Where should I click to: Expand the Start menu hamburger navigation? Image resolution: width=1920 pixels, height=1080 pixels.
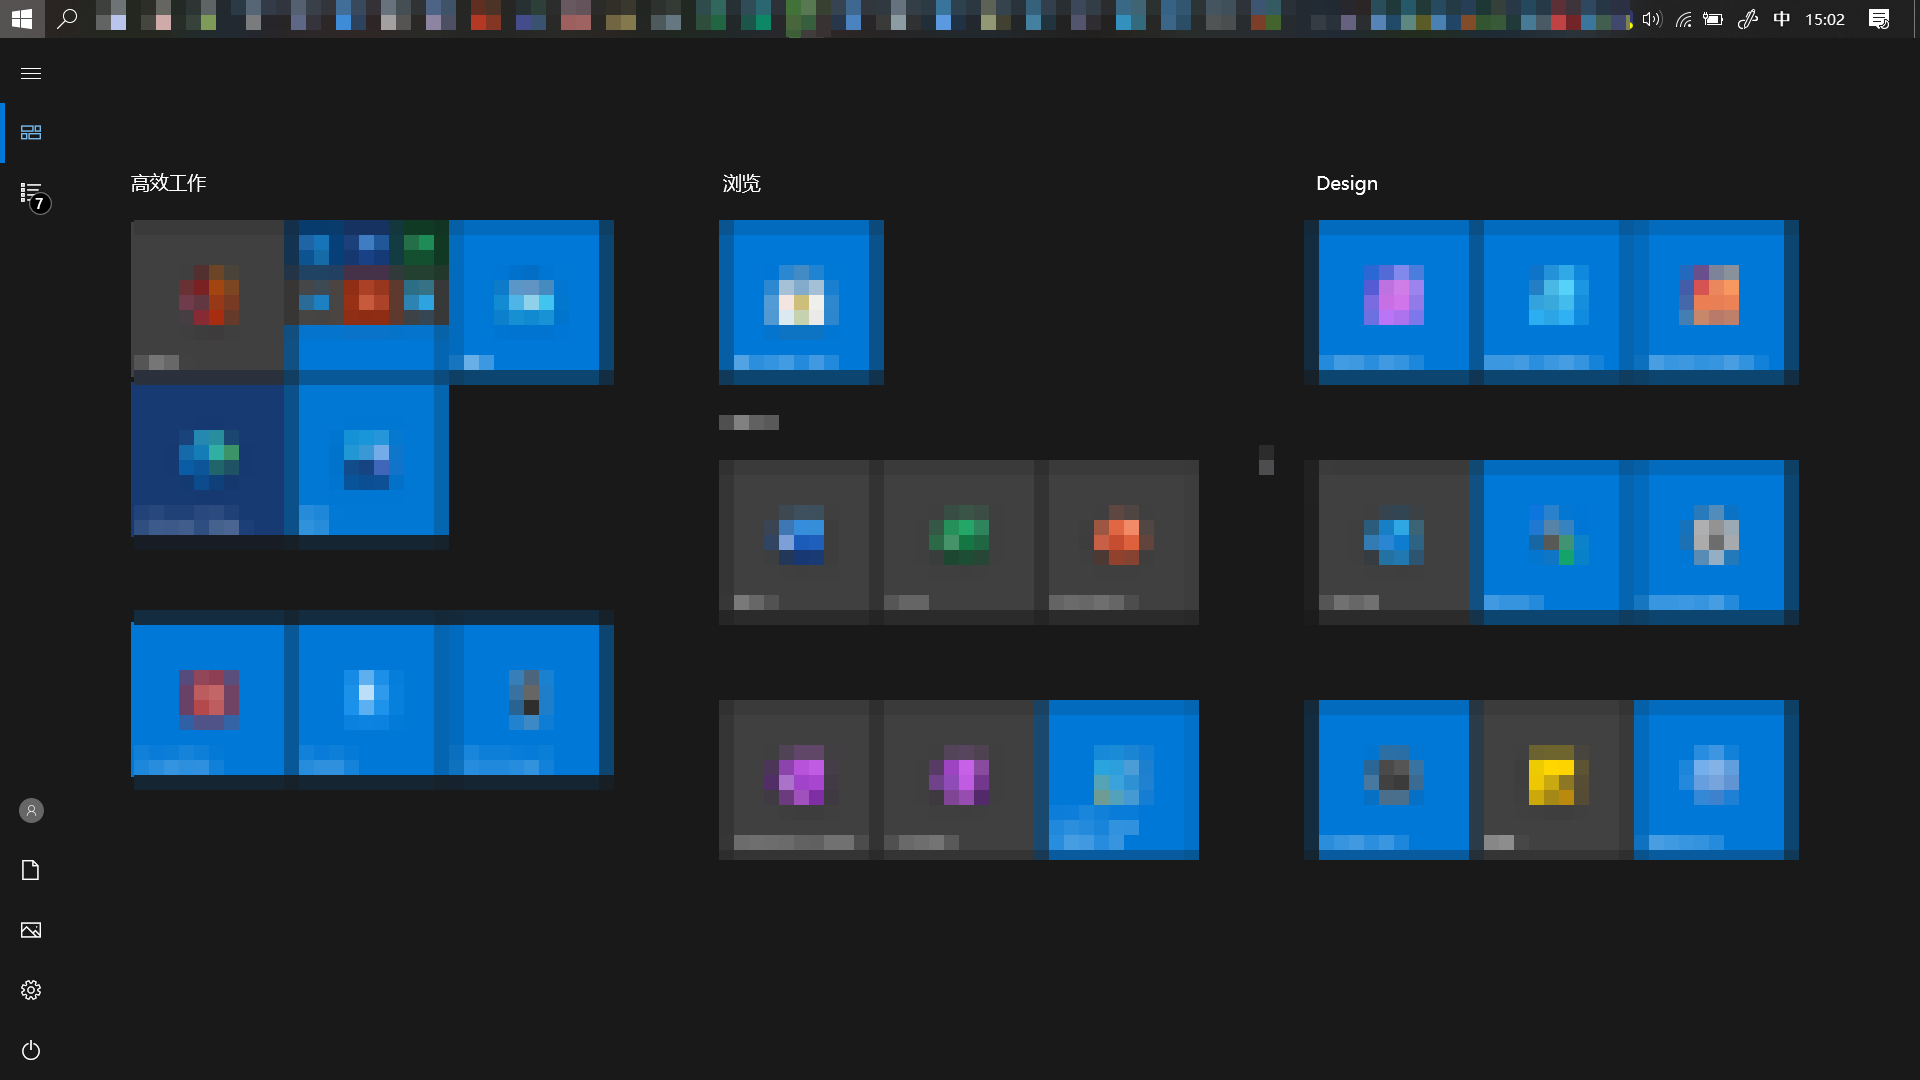pos(31,73)
